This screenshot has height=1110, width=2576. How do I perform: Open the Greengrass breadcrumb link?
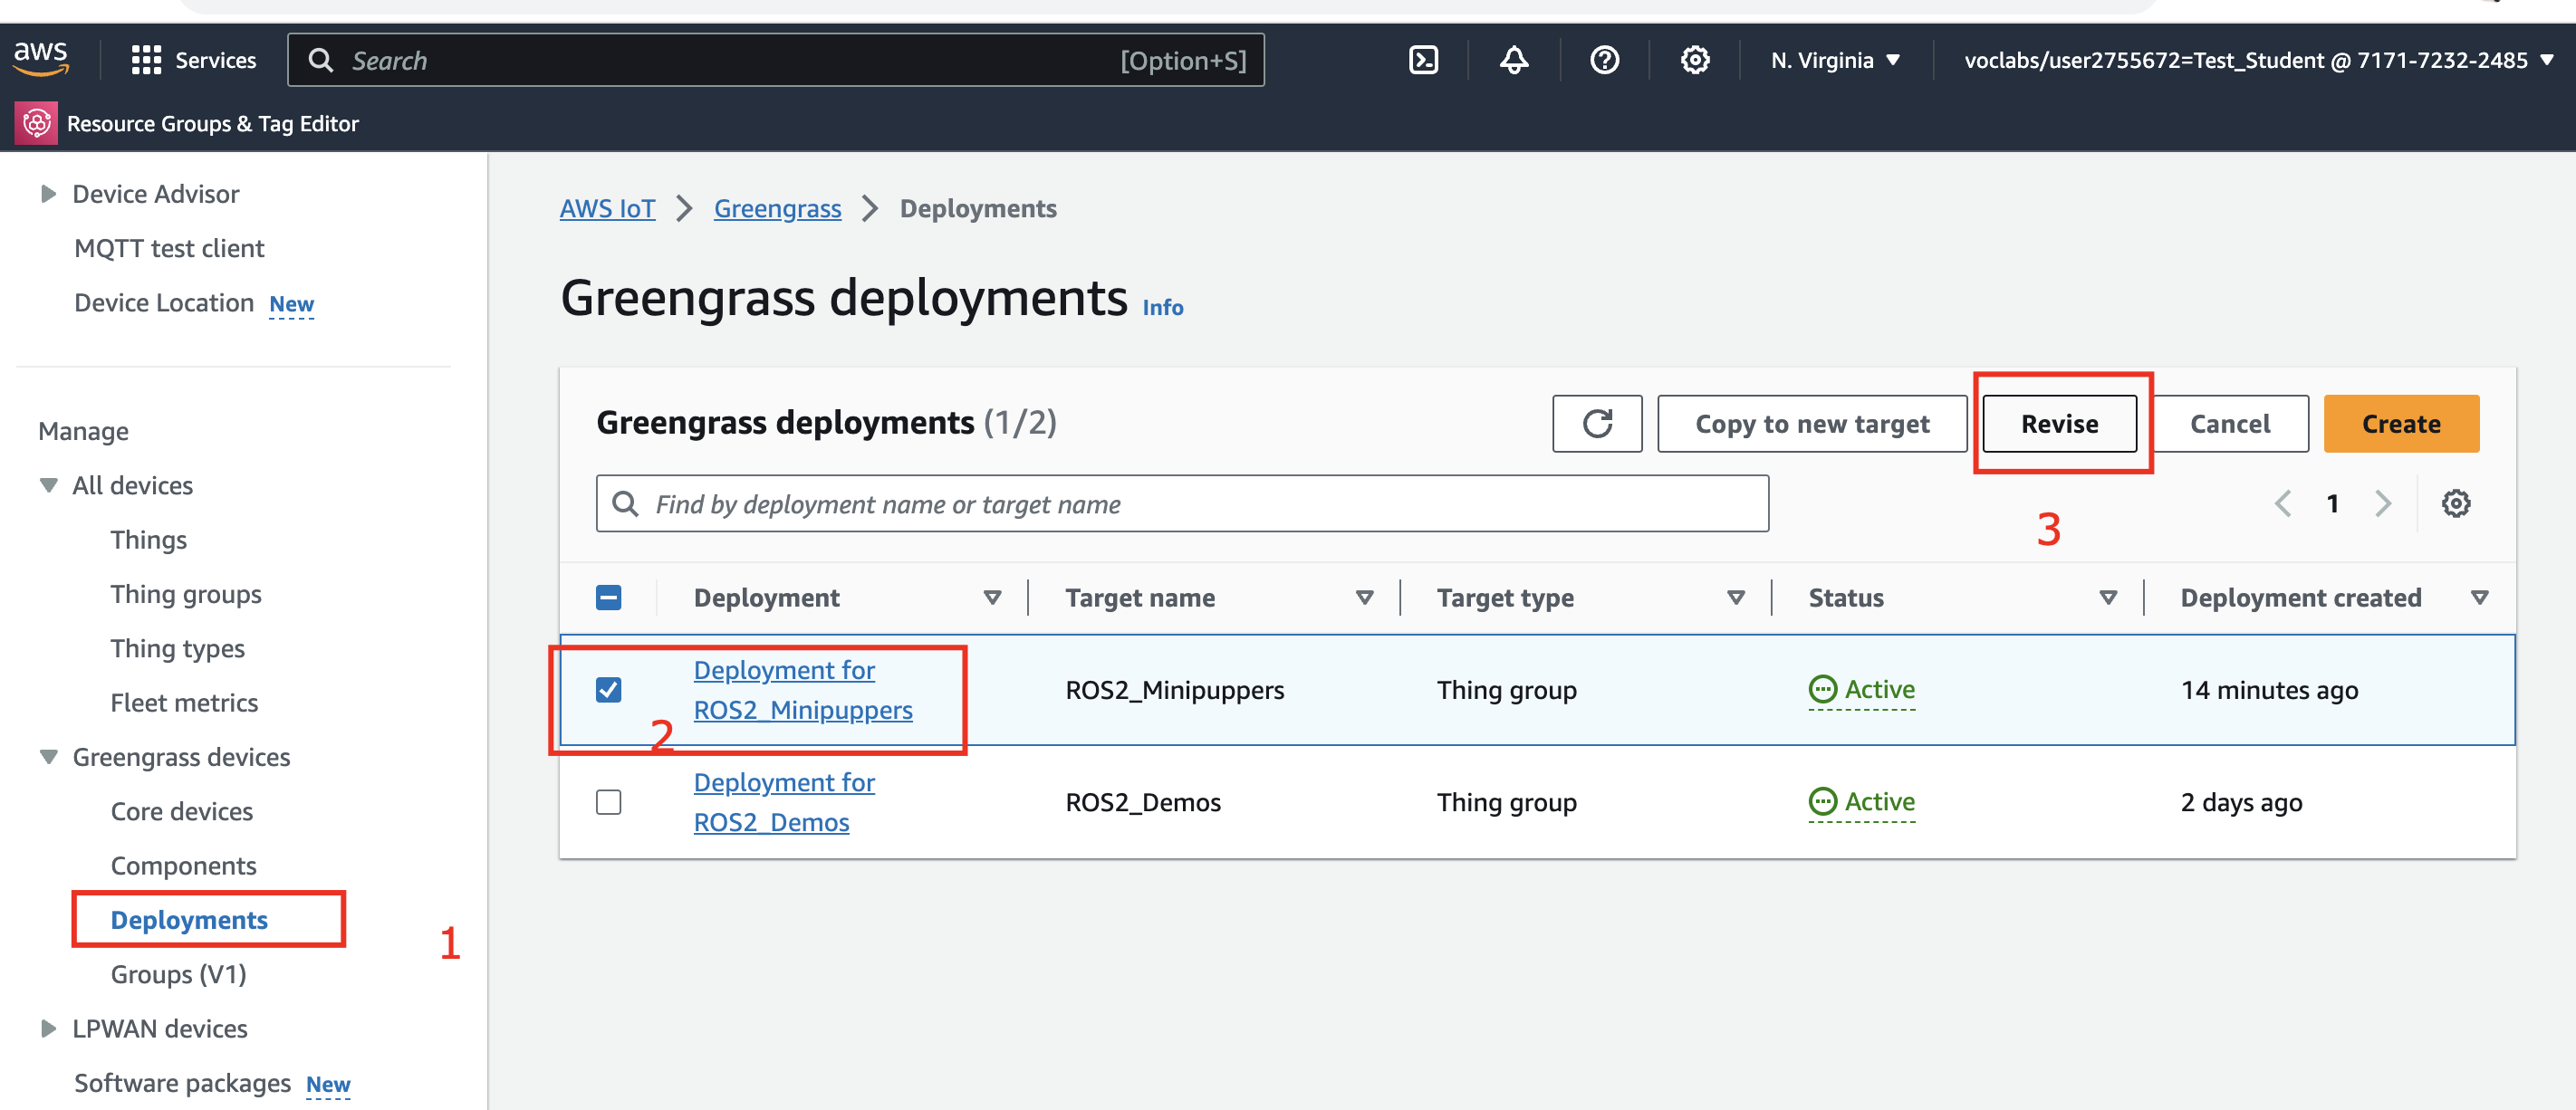point(777,208)
